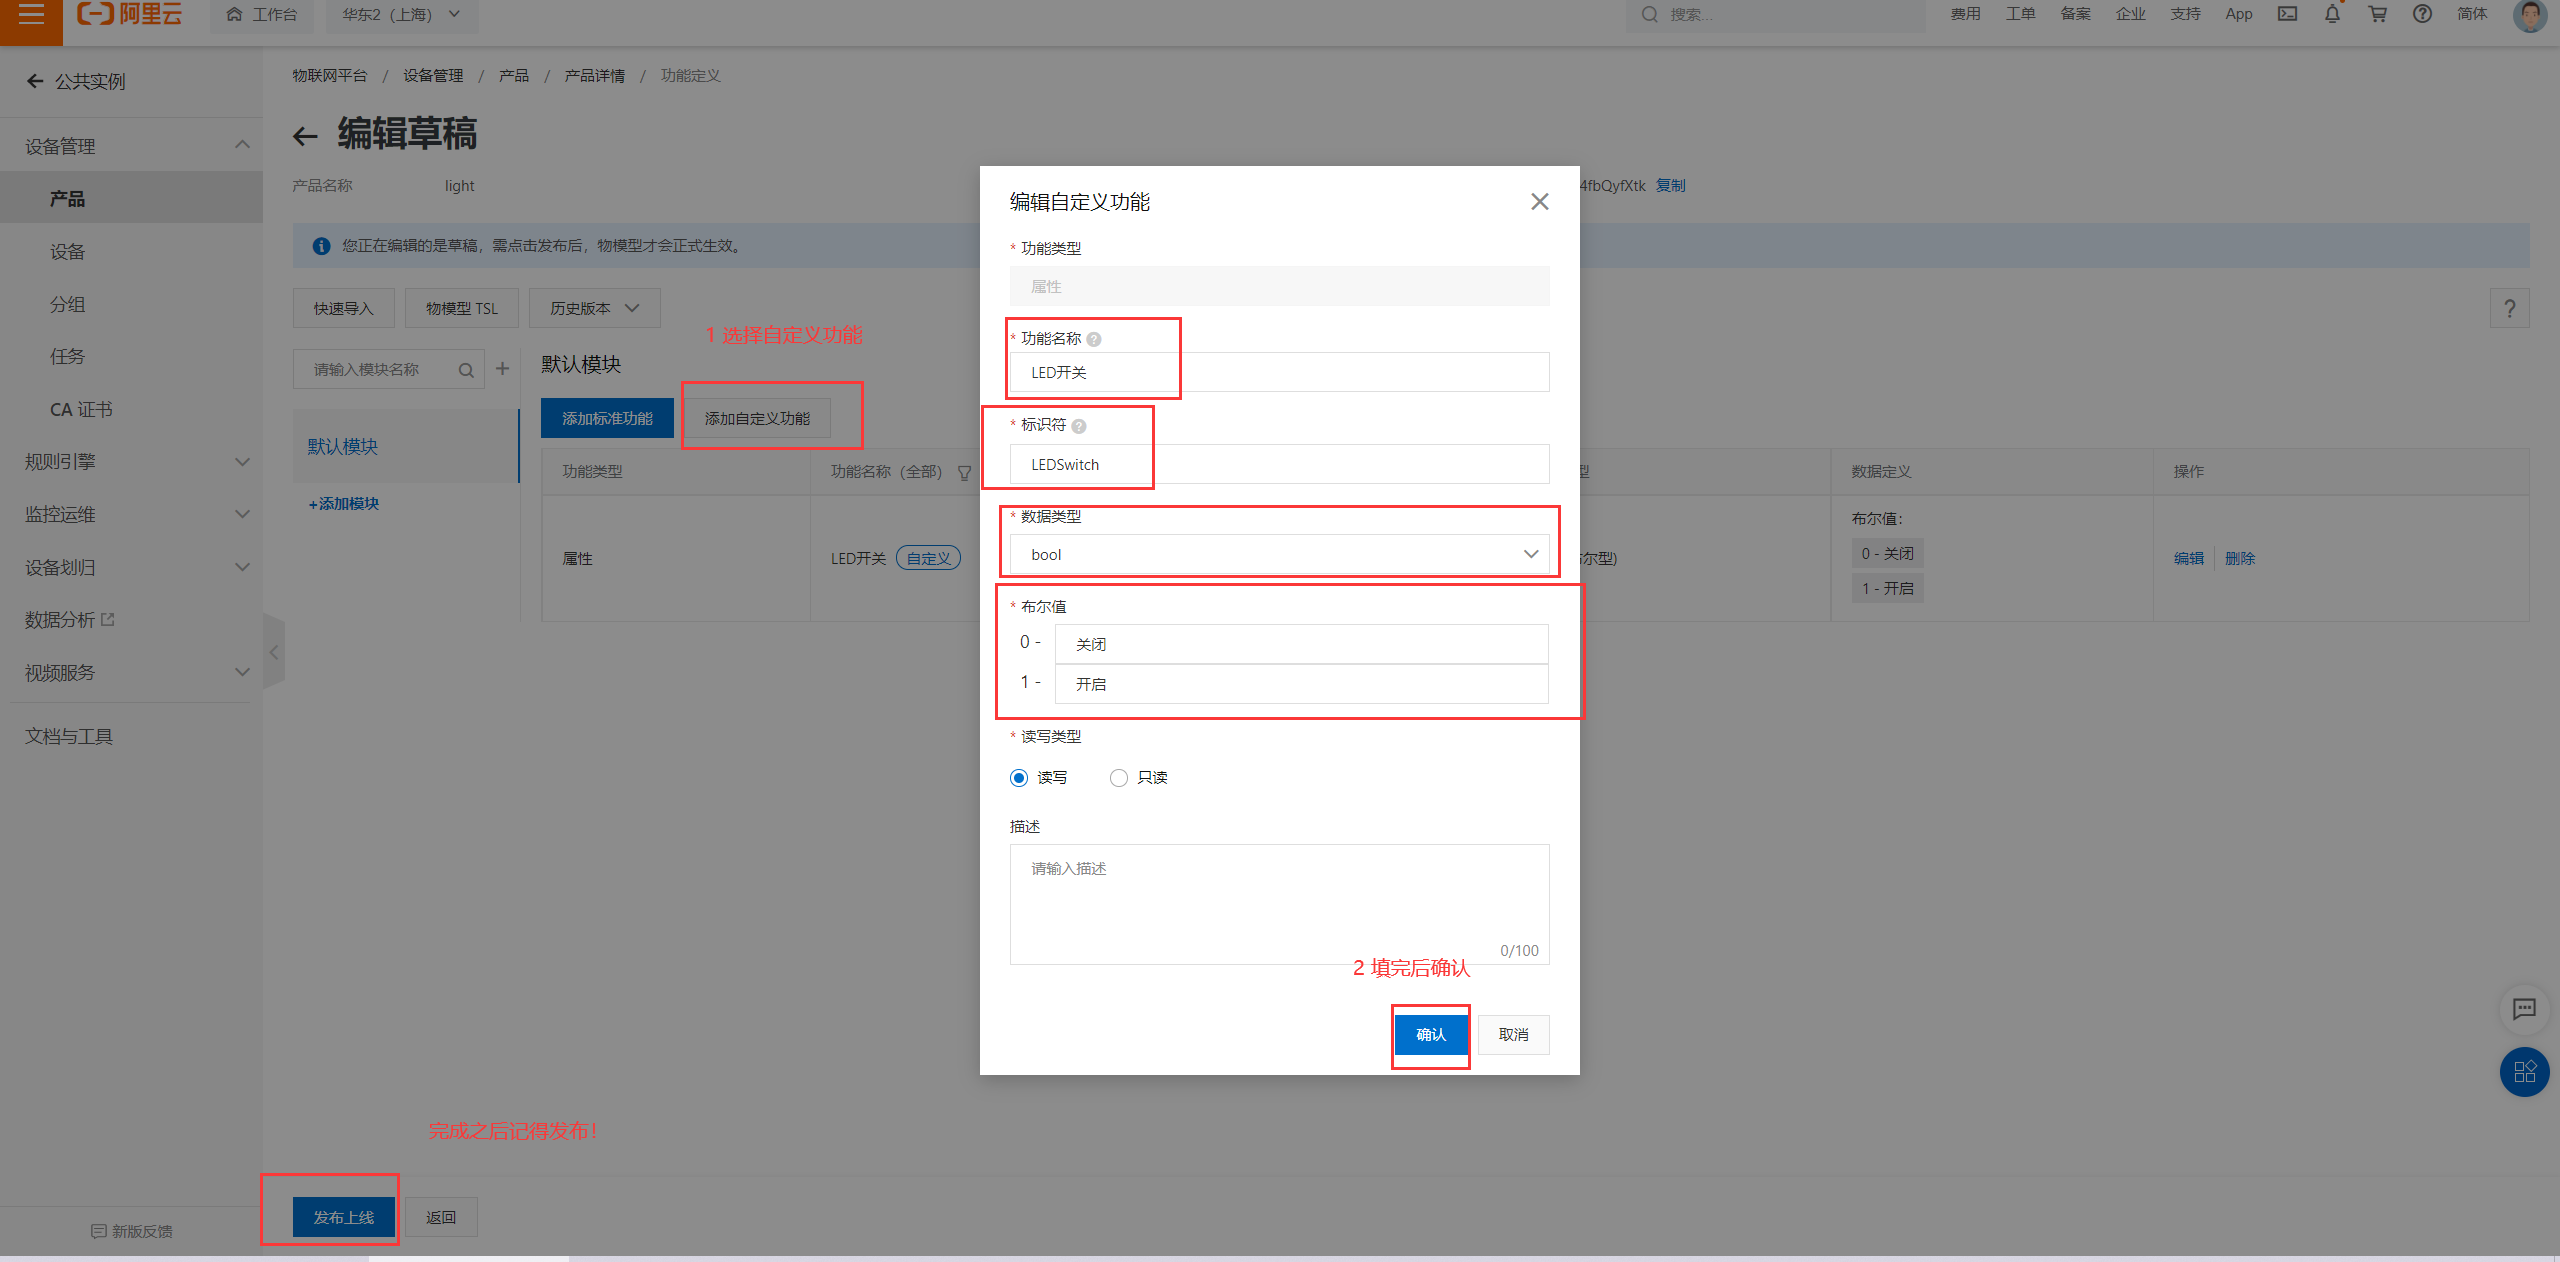The height and width of the screenshot is (1262, 2560).
Task: Click the hamburger menu icon at top-left
Action: [31, 15]
